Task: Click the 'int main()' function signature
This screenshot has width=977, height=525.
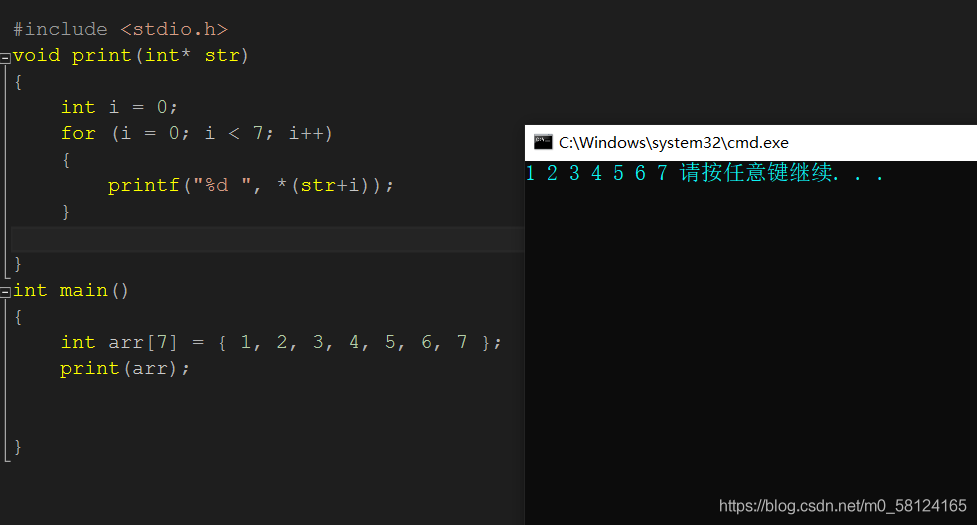Action: pyautogui.click(x=70, y=291)
